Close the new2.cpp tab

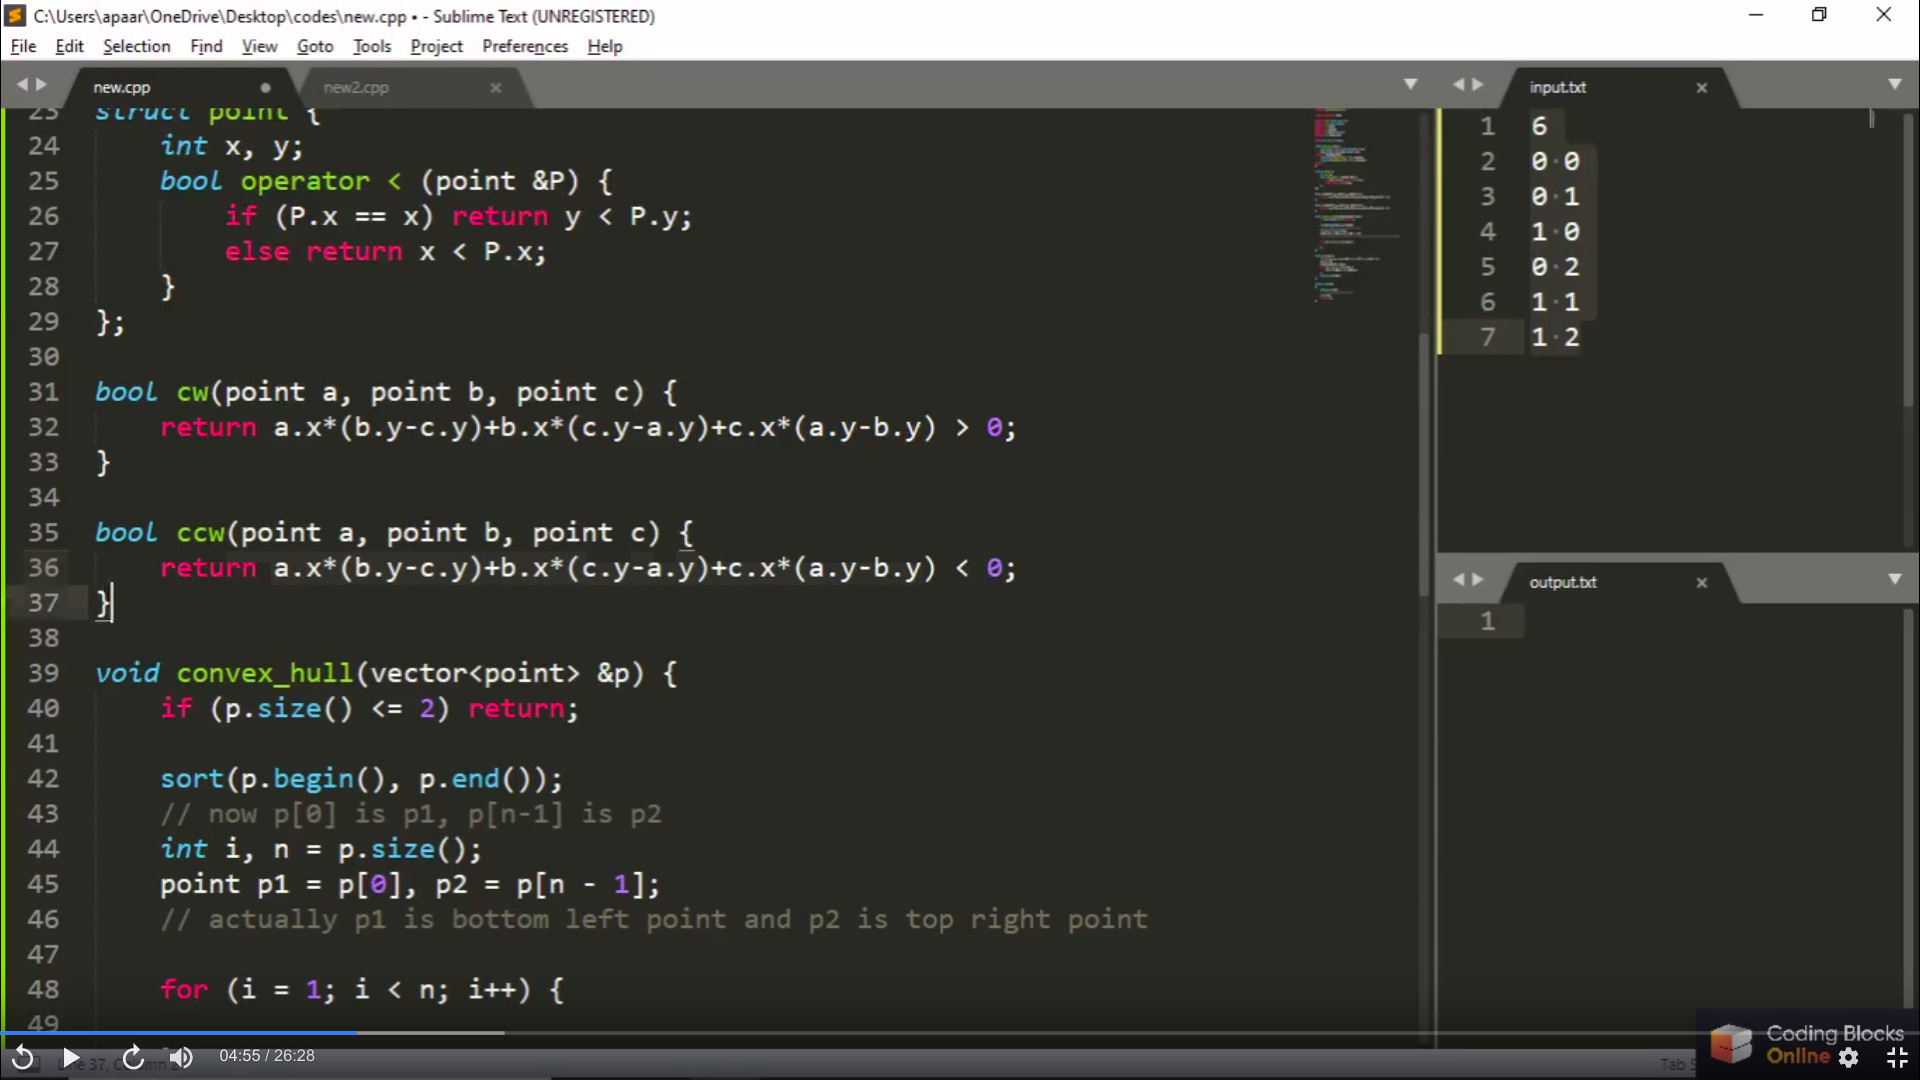495,88
